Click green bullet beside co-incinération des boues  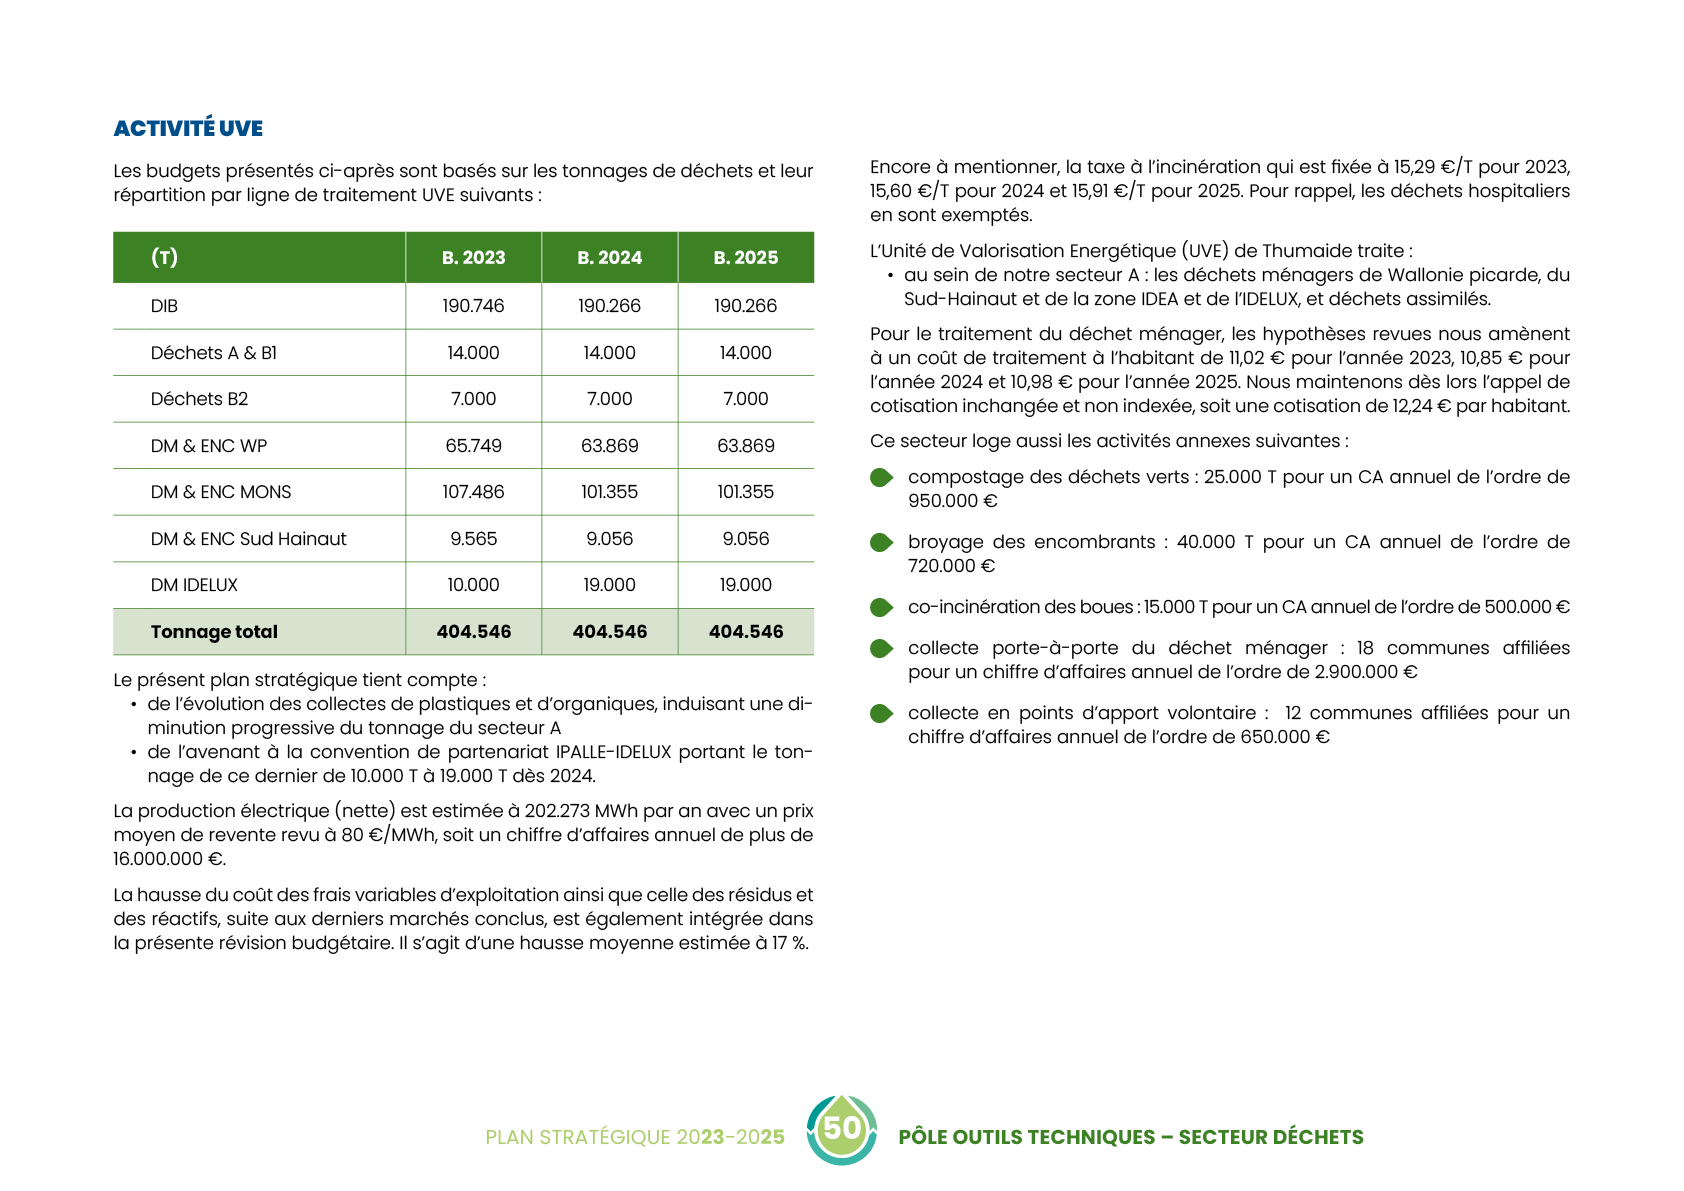[881, 608]
